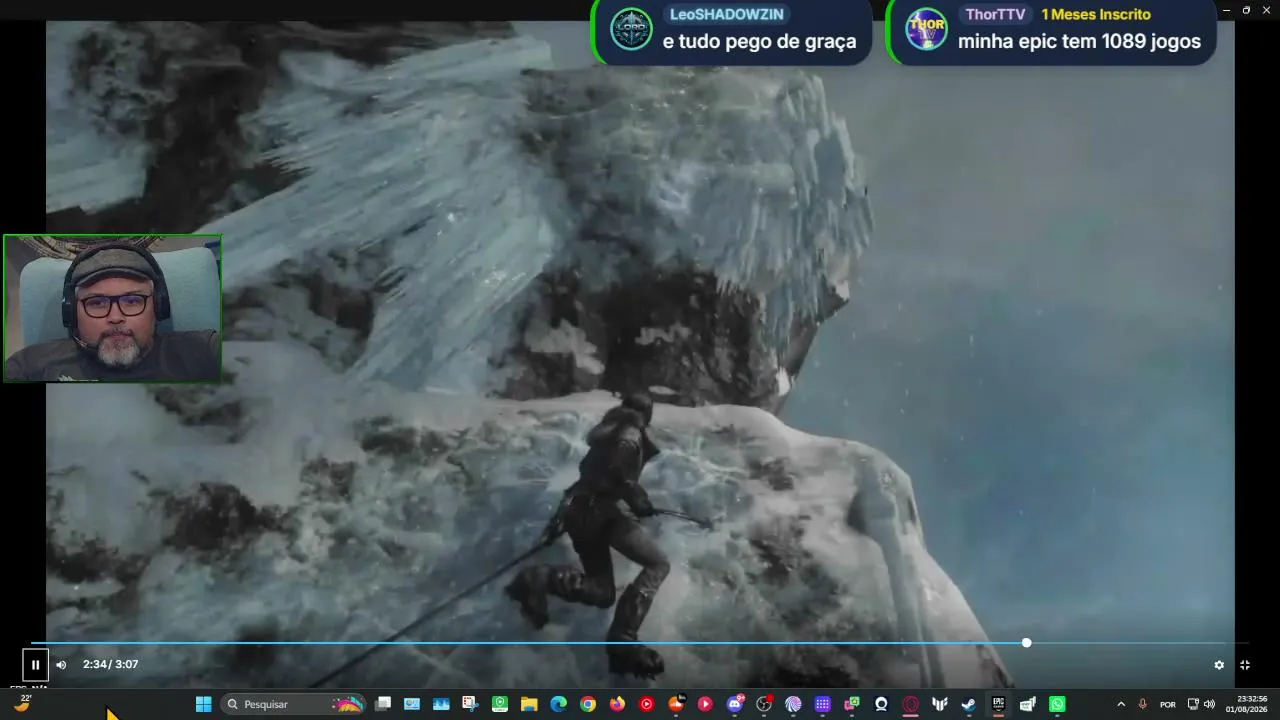Screen dimensions: 1280x720
Task: Launch Firefox from the taskbar
Action: coord(617,704)
